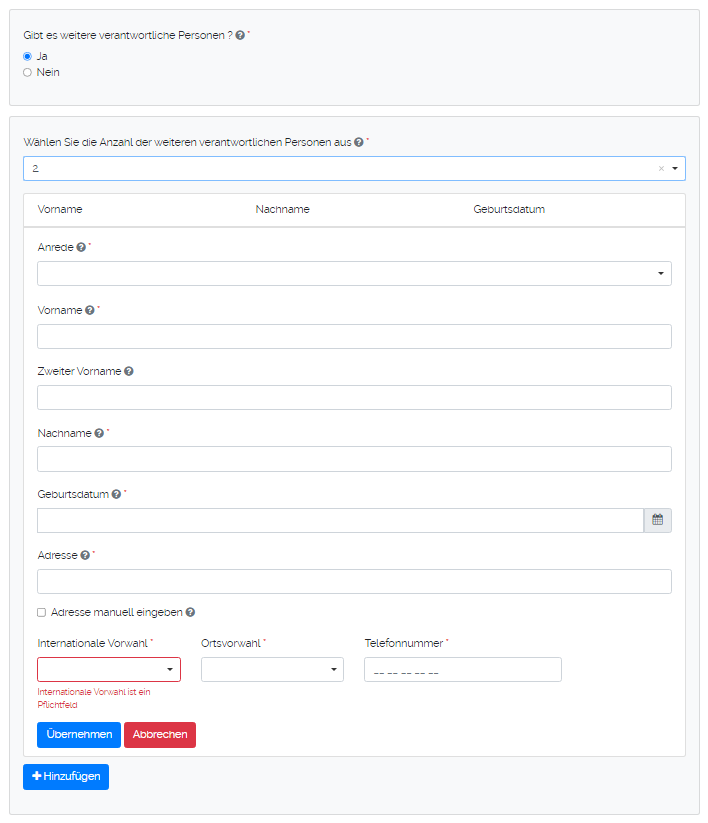Click into the Vorname text field
This screenshot has width=708, height=823.
click(x=354, y=337)
